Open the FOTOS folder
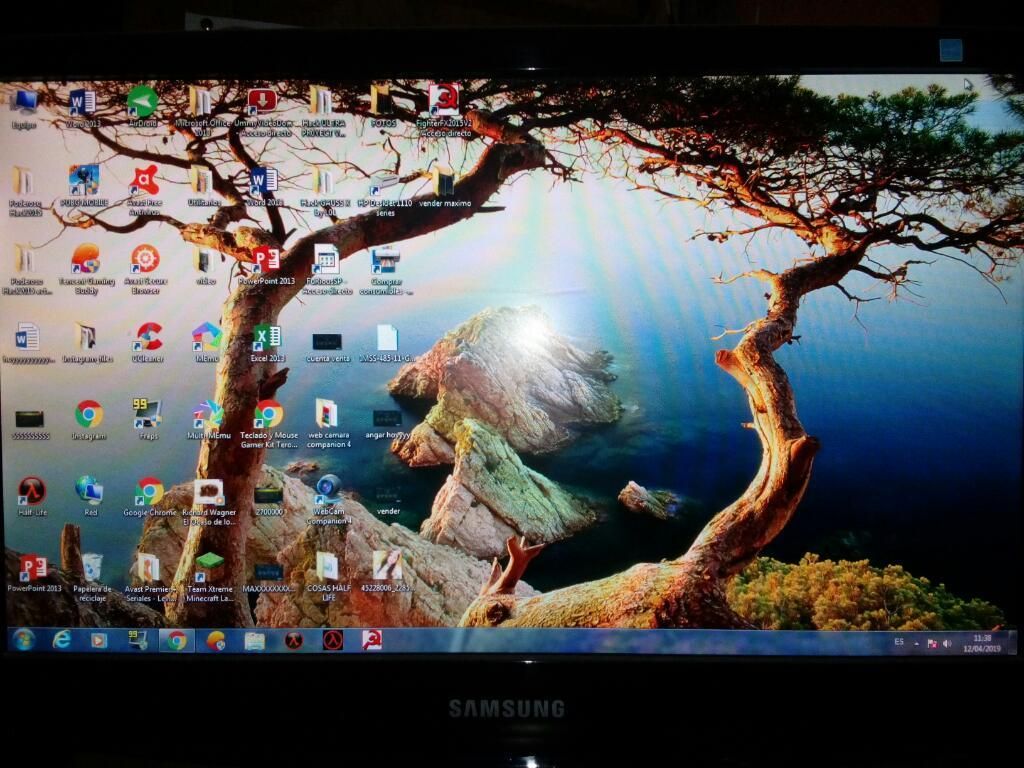Viewport: 1024px width, 768px height. [383, 106]
